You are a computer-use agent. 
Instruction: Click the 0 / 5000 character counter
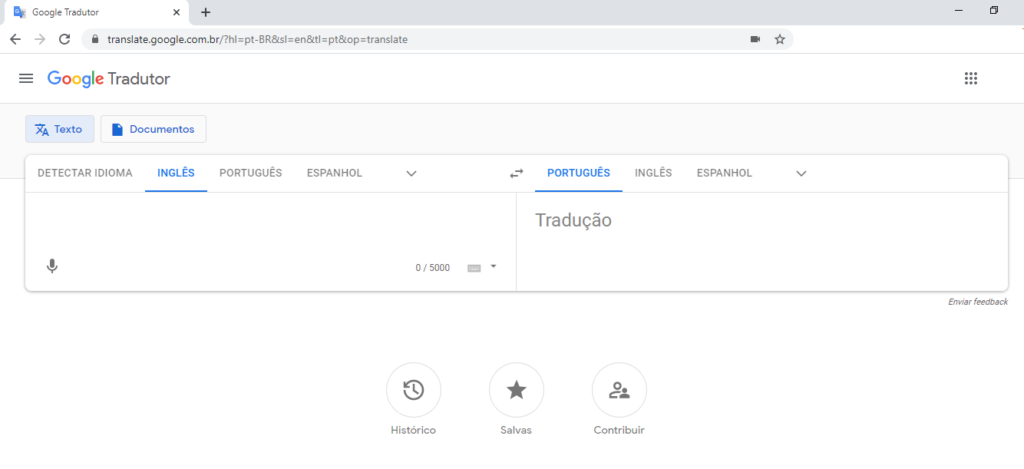[432, 268]
